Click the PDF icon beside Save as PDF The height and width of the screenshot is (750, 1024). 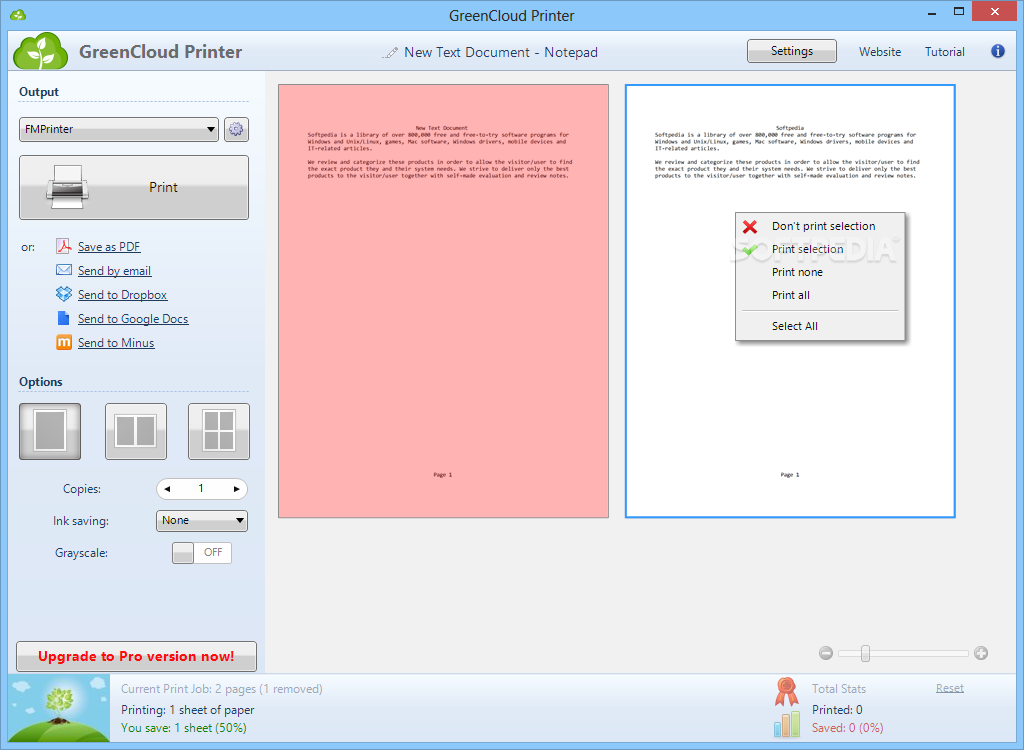pos(63,246)
